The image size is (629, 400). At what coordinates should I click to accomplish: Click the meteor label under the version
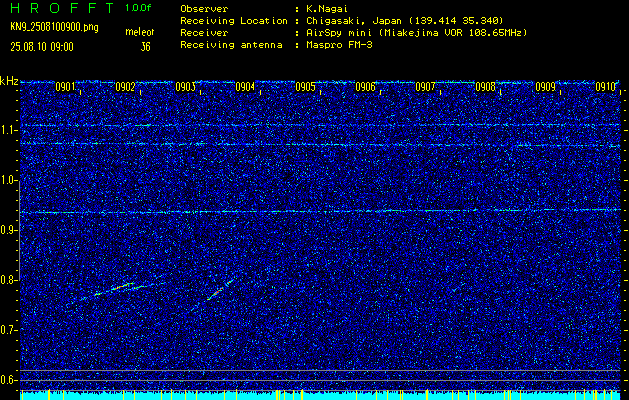pyautogui.click(x=140, y=32)
